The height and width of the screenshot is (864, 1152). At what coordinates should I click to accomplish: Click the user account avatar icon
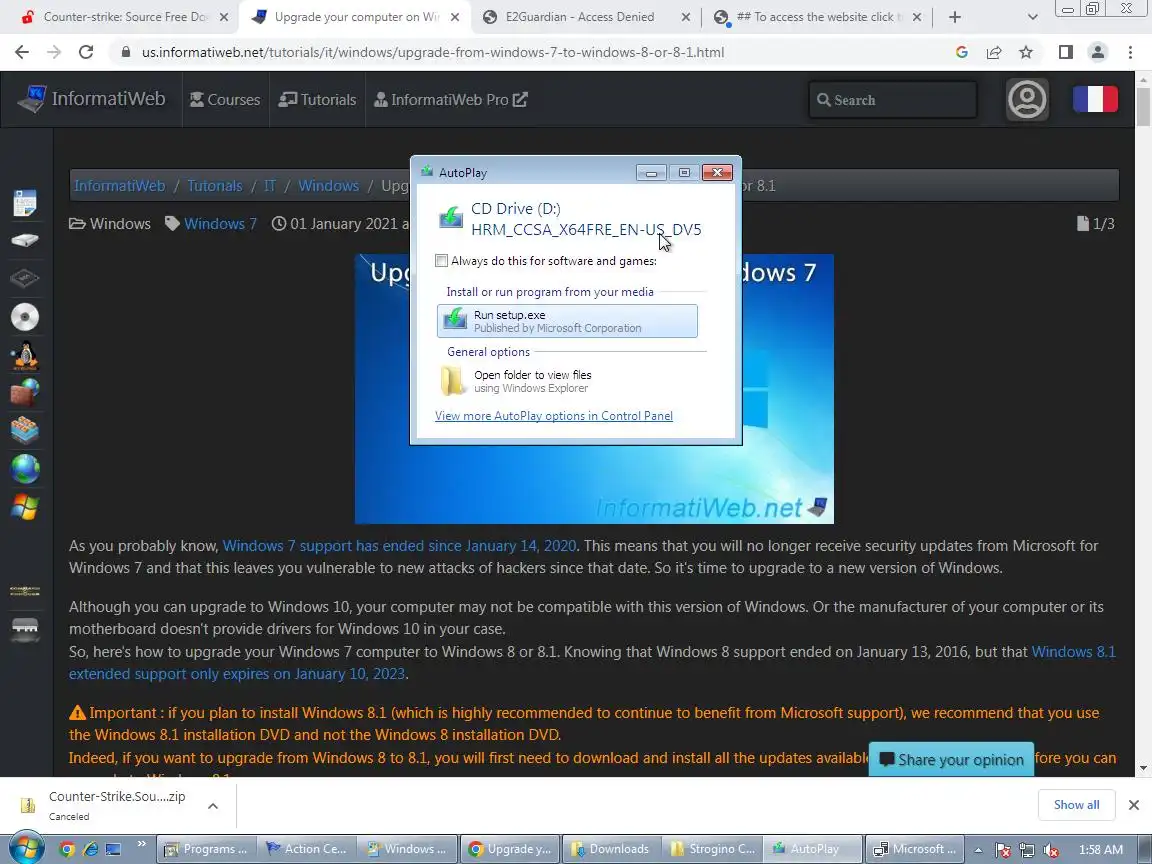(x=1026, y=99)
